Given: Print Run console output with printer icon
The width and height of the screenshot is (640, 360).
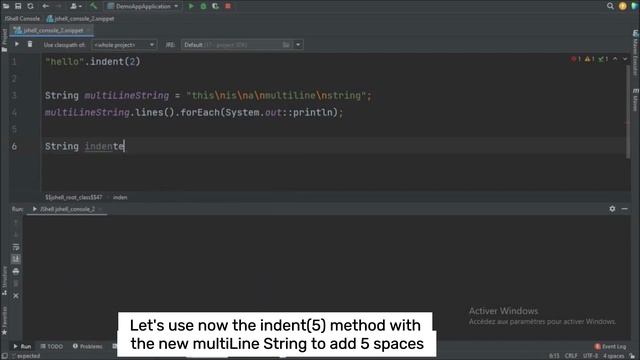Looking at the screenshot, I should tap(16, 271).
